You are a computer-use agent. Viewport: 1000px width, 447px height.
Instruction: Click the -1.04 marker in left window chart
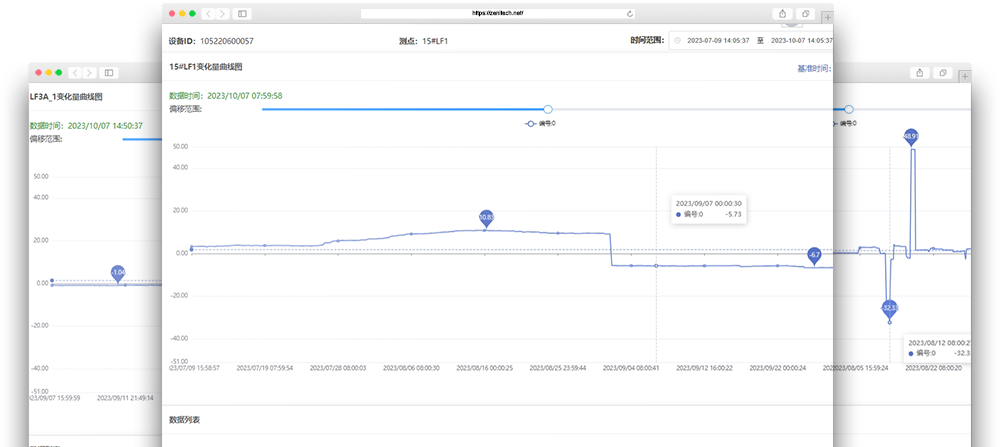point(117,274)
